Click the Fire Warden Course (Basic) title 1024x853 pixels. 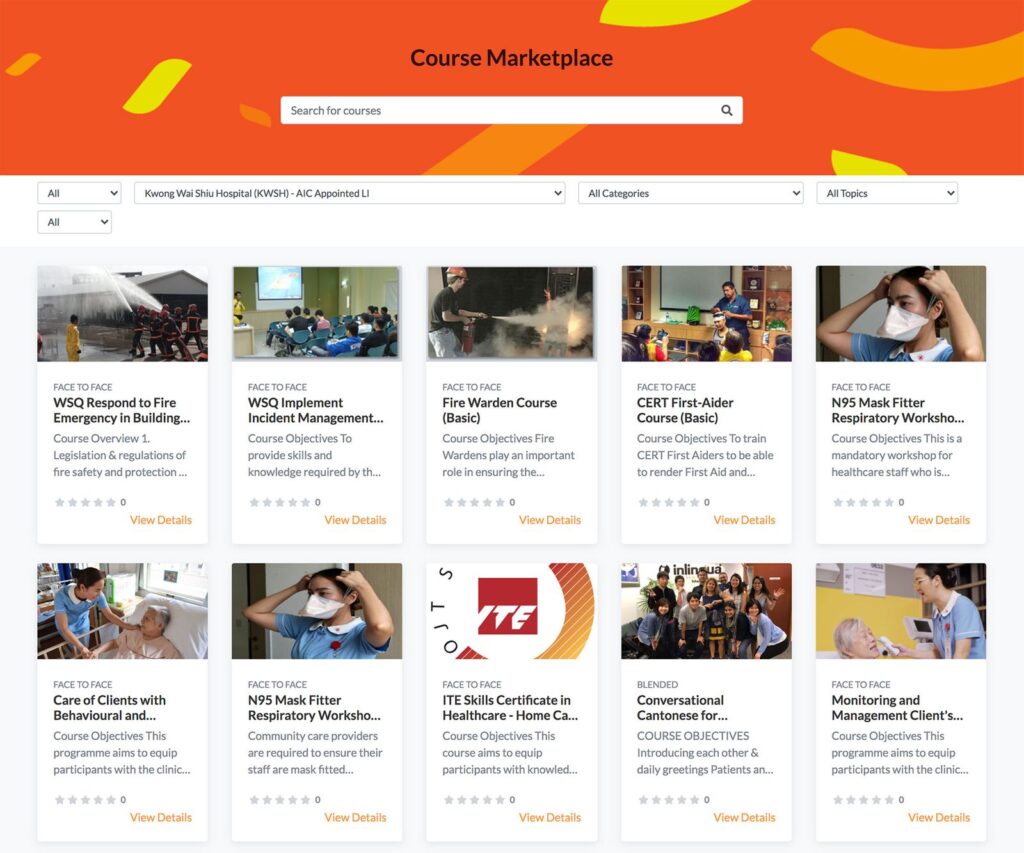[500, 410]
